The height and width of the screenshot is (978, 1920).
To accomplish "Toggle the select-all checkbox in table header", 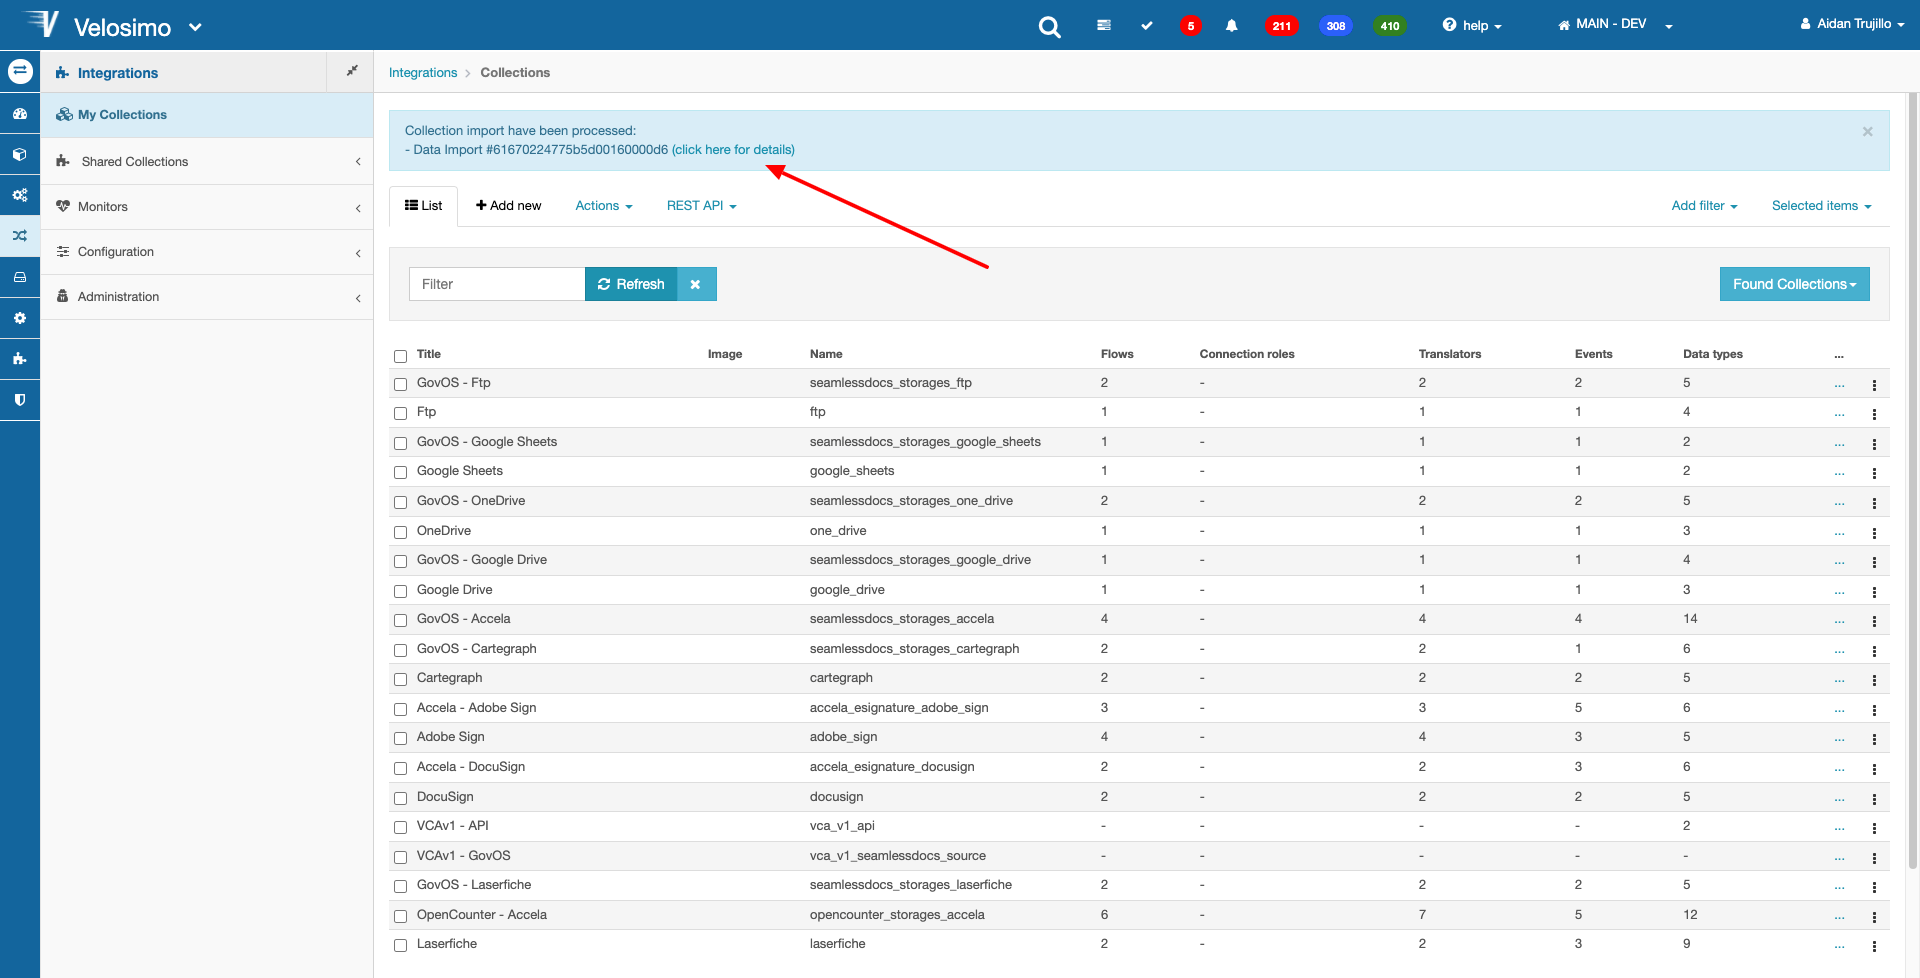I will 400,356.
